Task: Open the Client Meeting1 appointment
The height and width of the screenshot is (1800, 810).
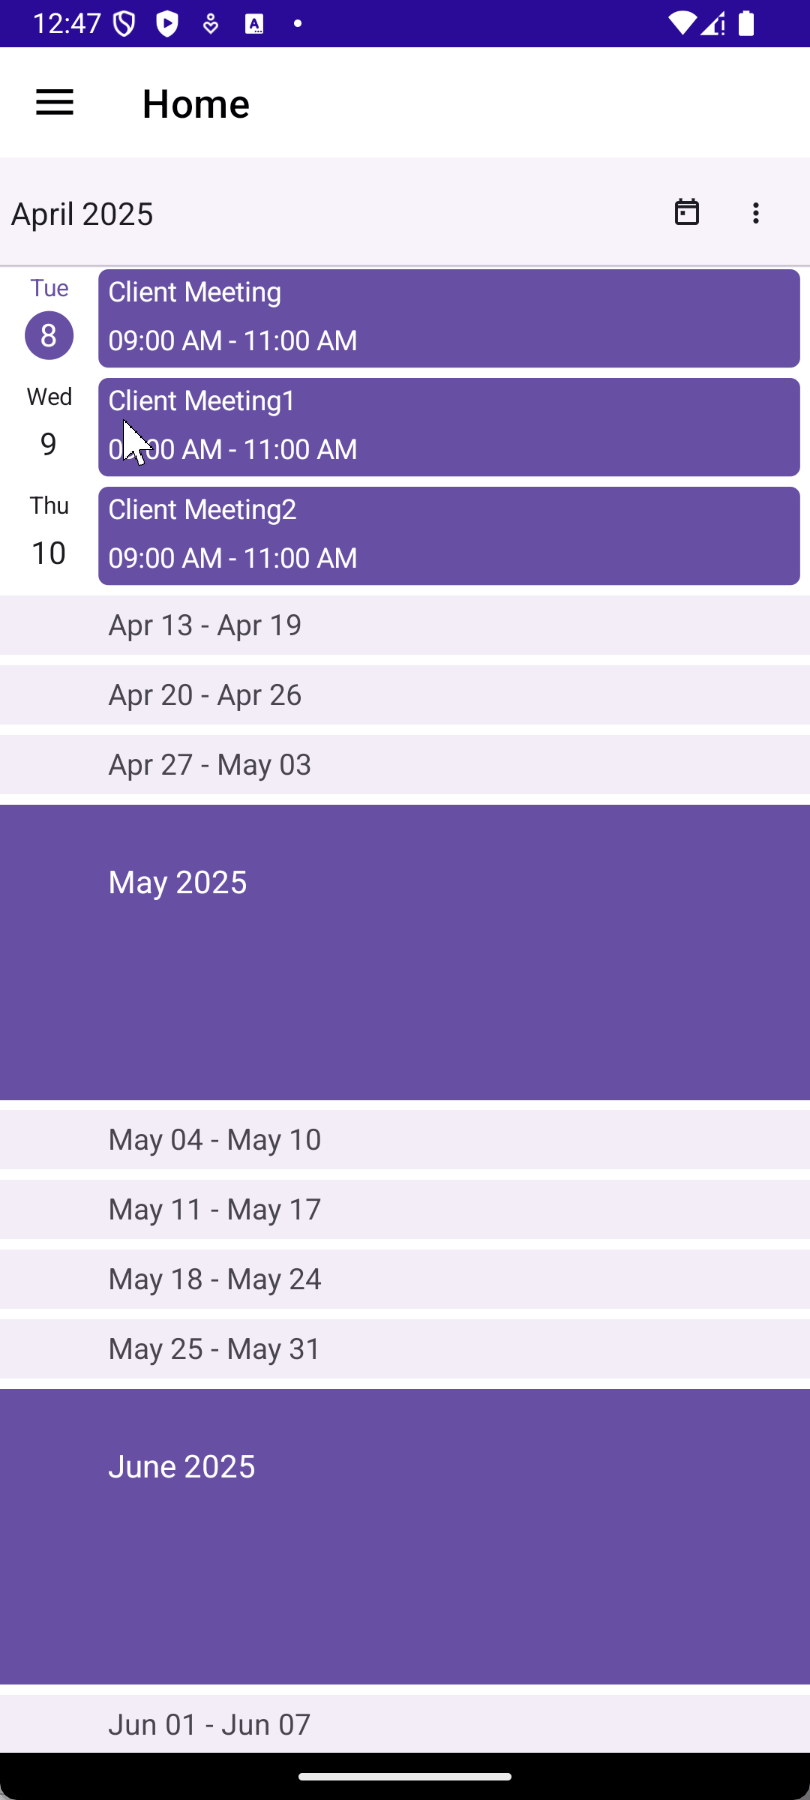Action: pyautogui.click(x=448, y=427)
